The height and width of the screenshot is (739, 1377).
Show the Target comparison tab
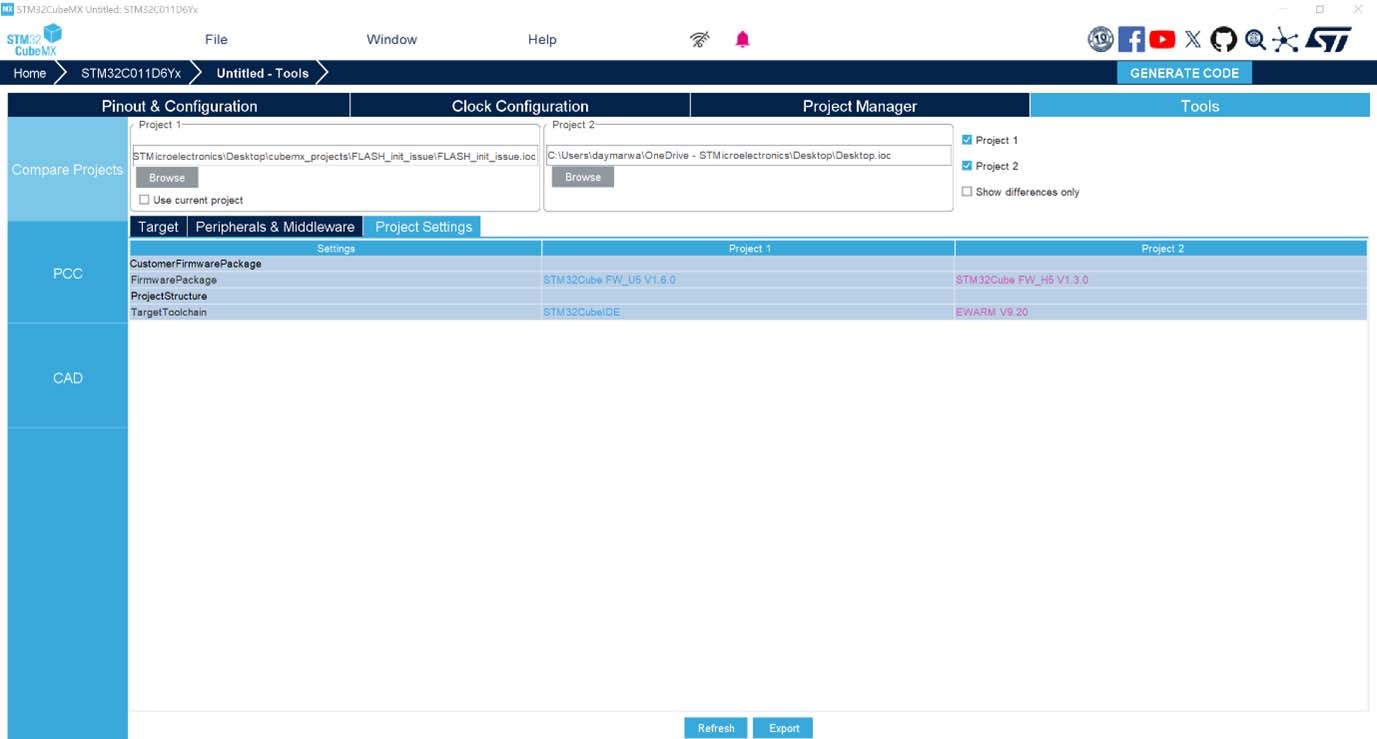158,227
